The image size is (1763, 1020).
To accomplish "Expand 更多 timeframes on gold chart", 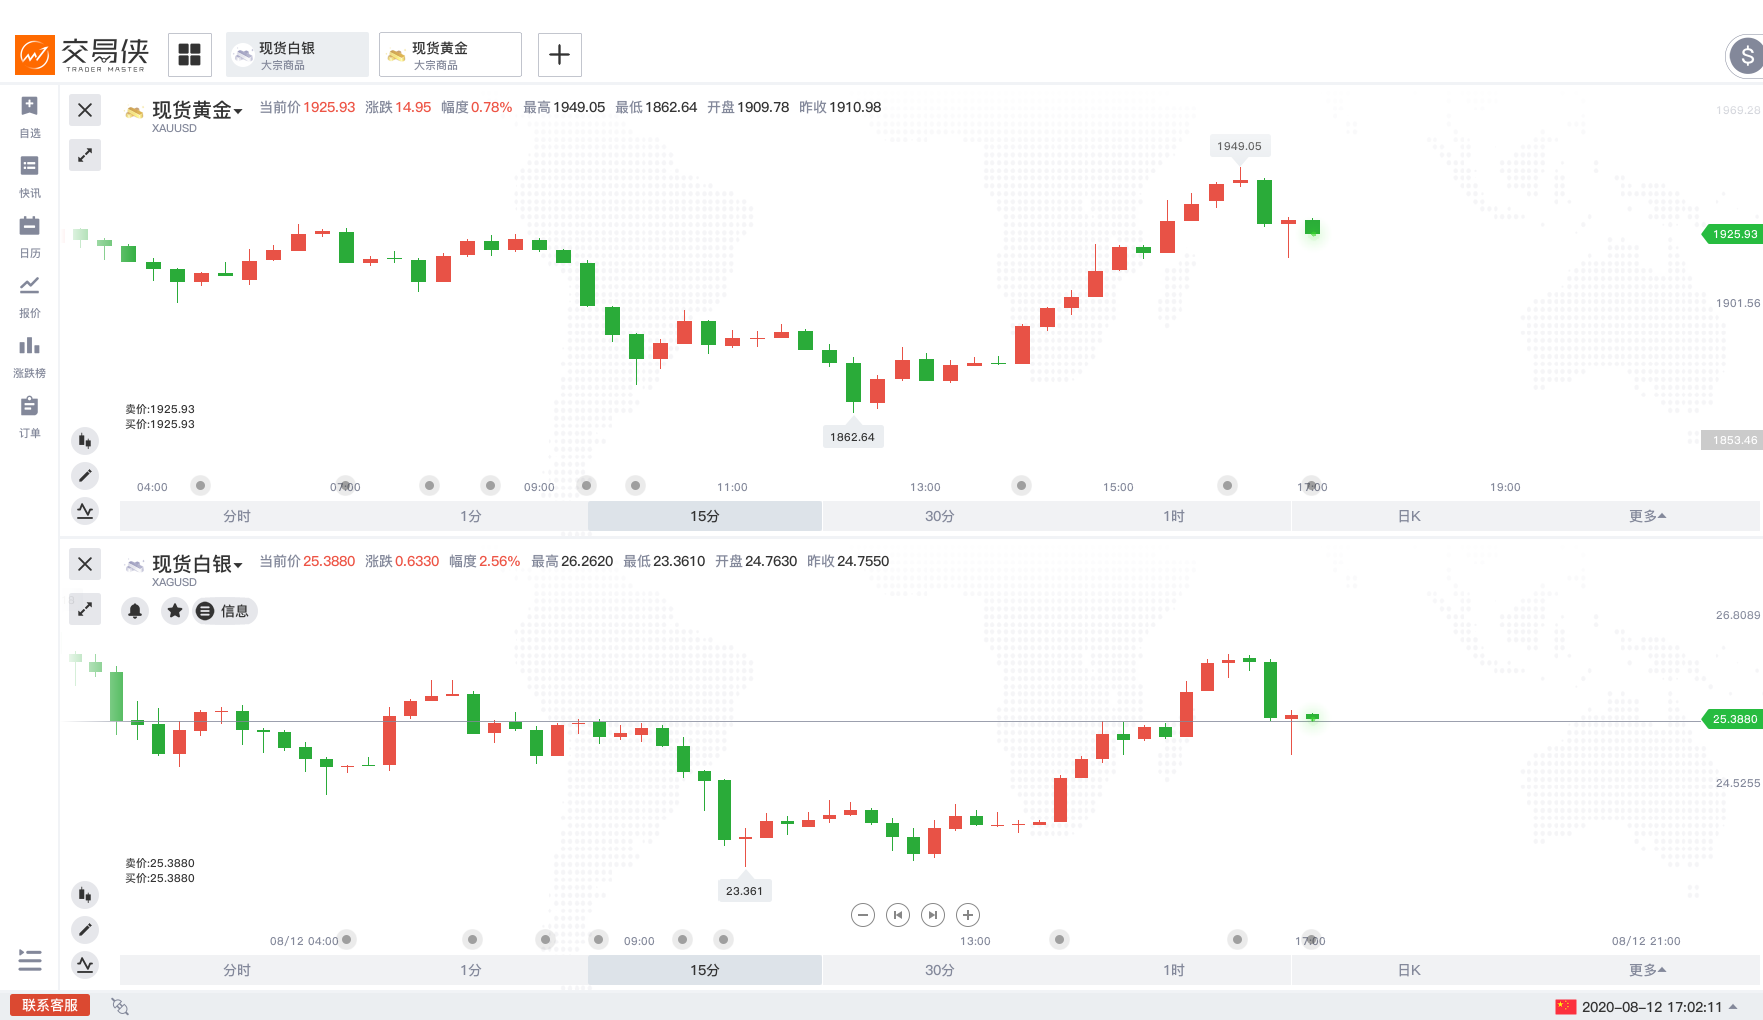I will tap(1646, 516).
